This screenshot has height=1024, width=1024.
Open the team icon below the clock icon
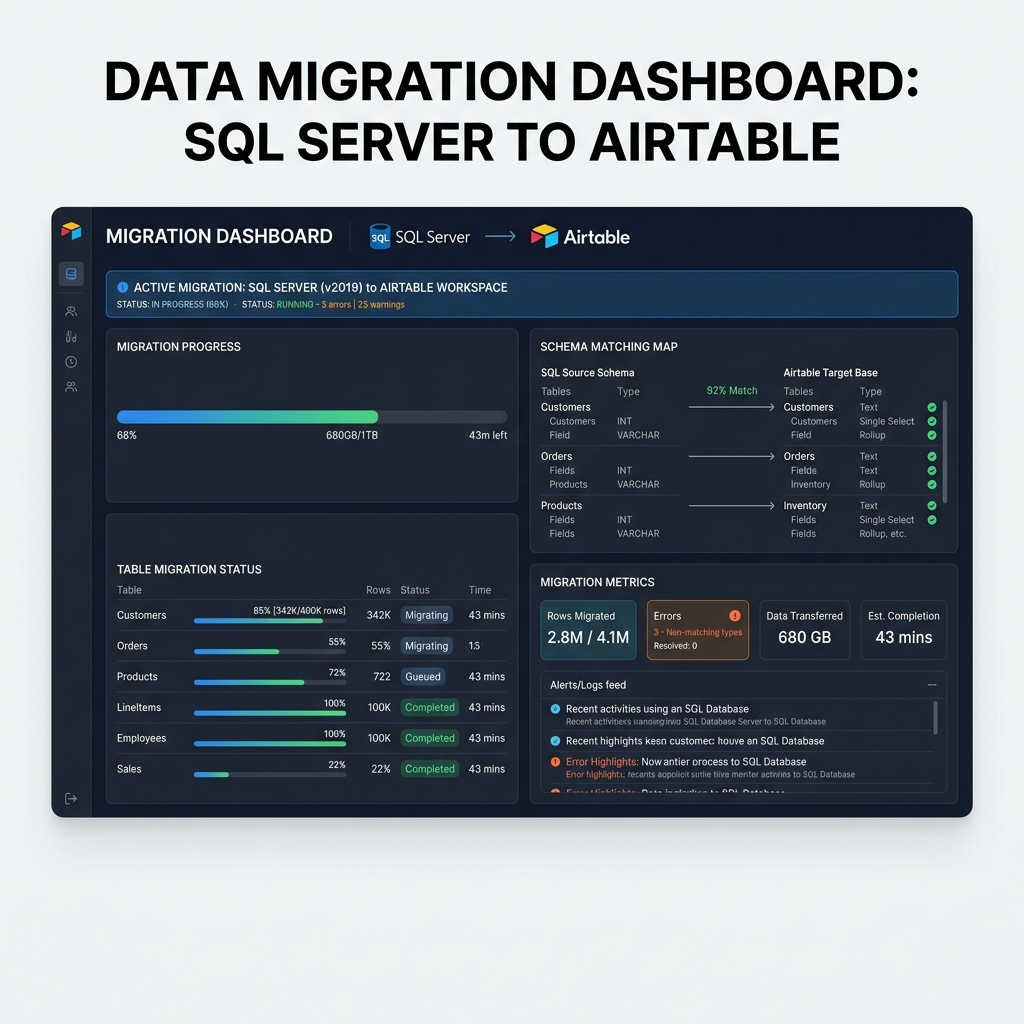[71, 387]
